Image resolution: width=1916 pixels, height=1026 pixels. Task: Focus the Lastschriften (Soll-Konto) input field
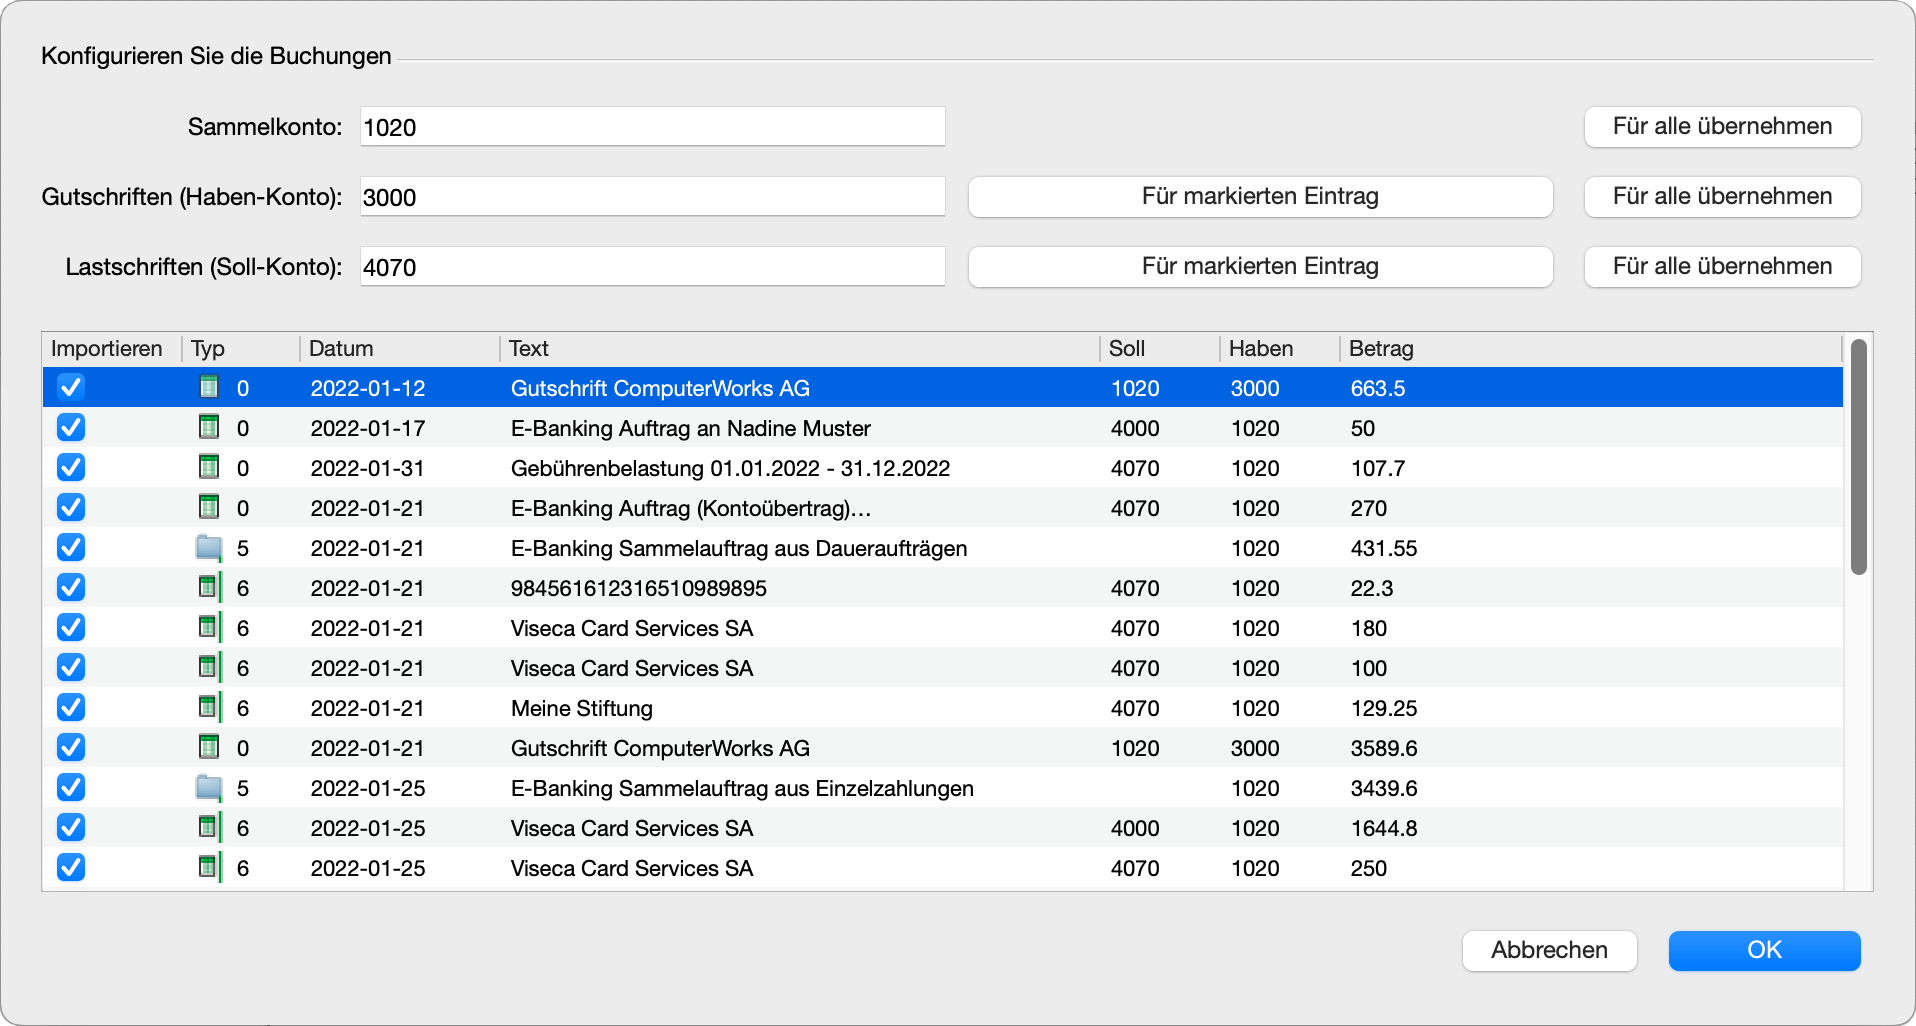point(652,267)
